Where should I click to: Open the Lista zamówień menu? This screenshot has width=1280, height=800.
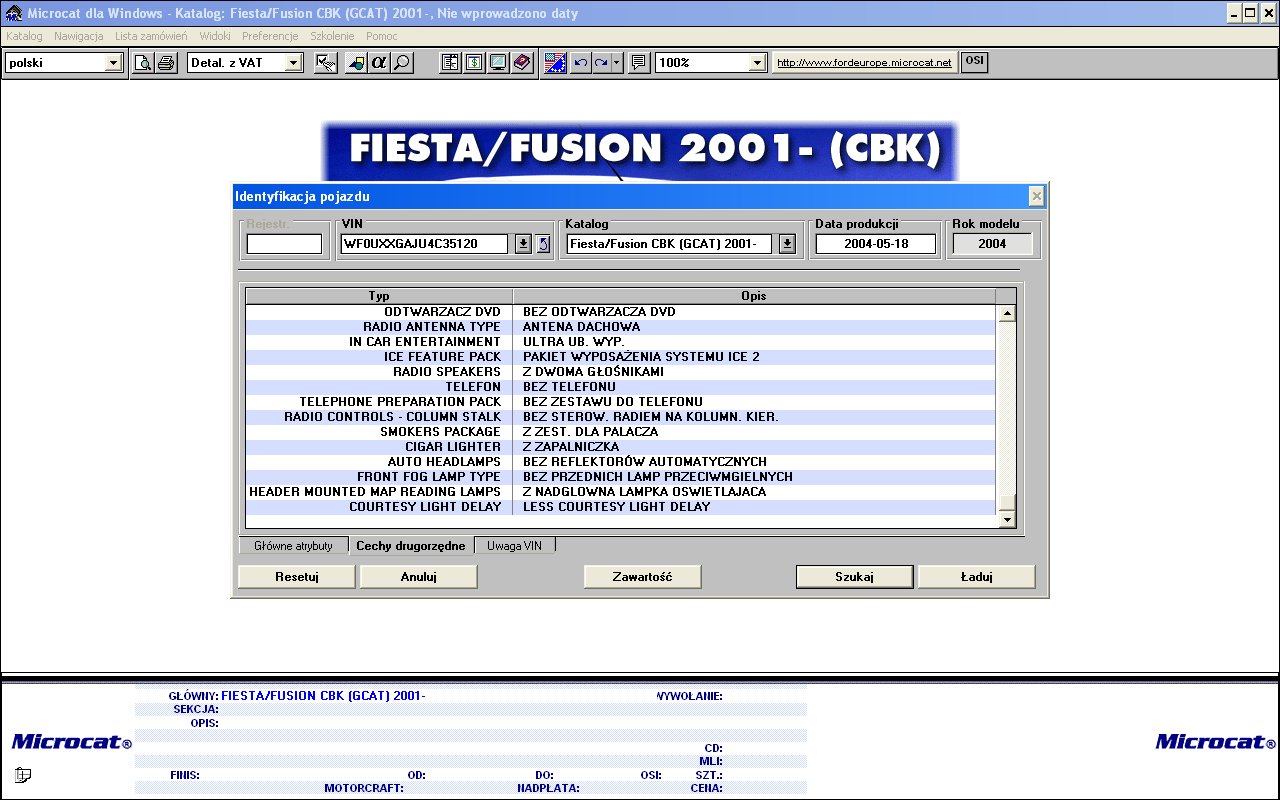pyautogui.click(x=151, y=36)
